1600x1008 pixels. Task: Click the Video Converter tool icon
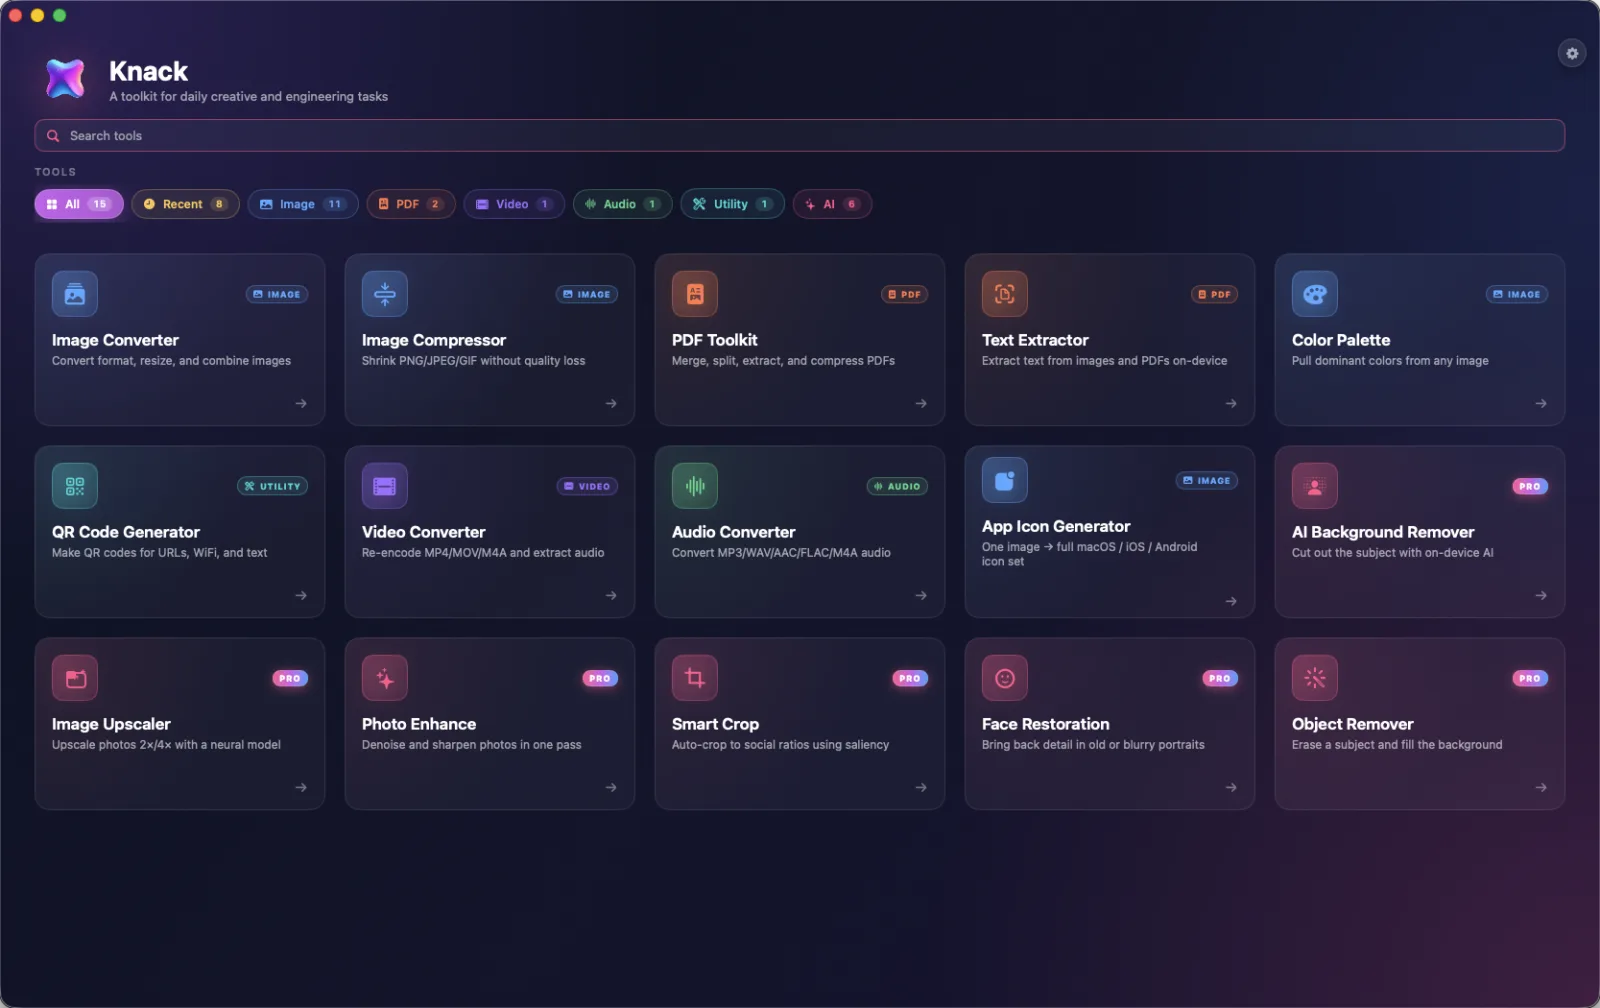(x=385, y=486)
